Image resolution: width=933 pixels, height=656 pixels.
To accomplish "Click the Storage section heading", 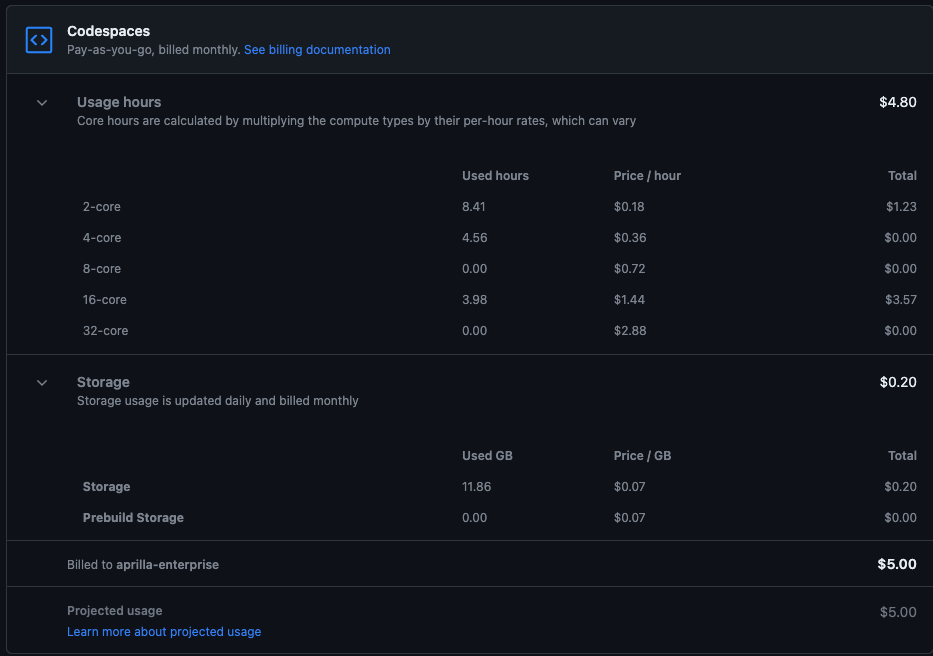I will [103, 382].
